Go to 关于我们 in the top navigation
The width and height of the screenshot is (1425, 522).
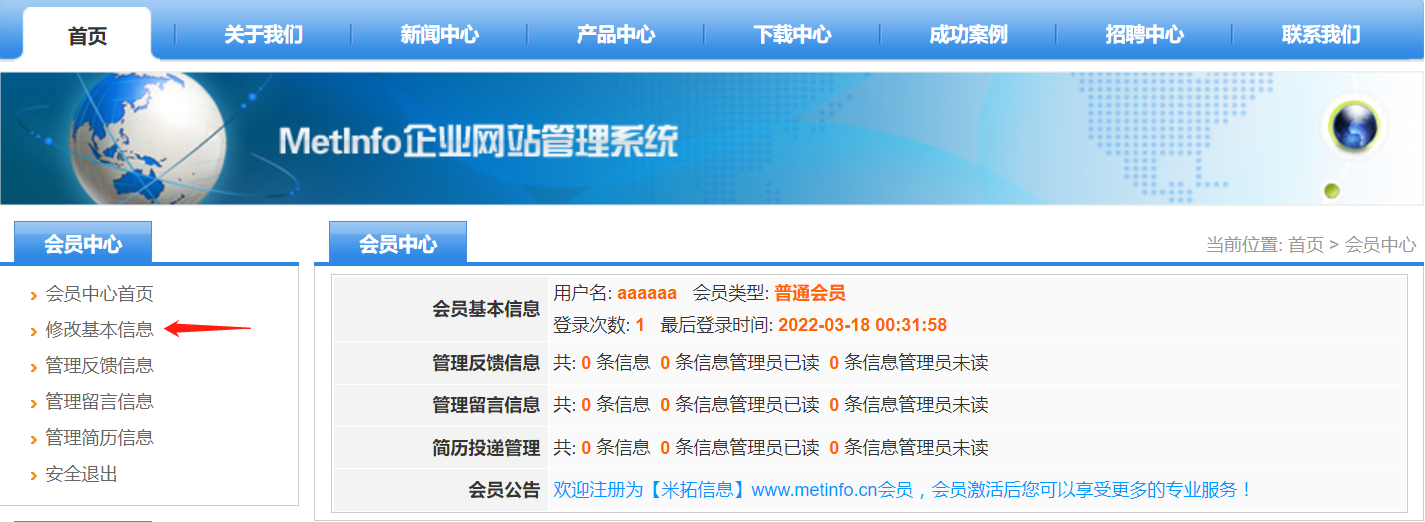coord(263,35)
